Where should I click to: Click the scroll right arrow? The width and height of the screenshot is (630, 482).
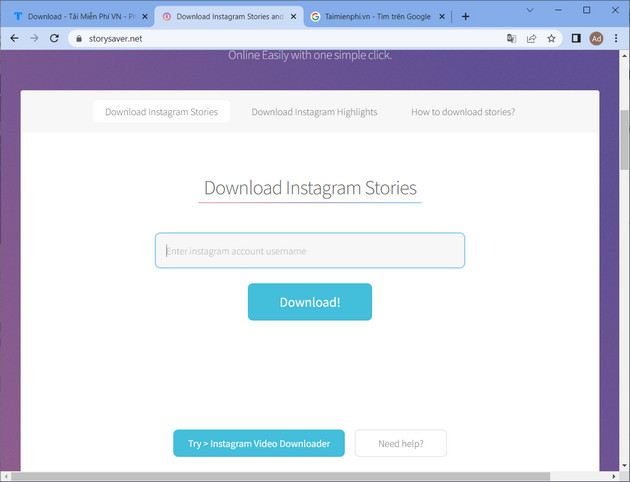(614, 476)
